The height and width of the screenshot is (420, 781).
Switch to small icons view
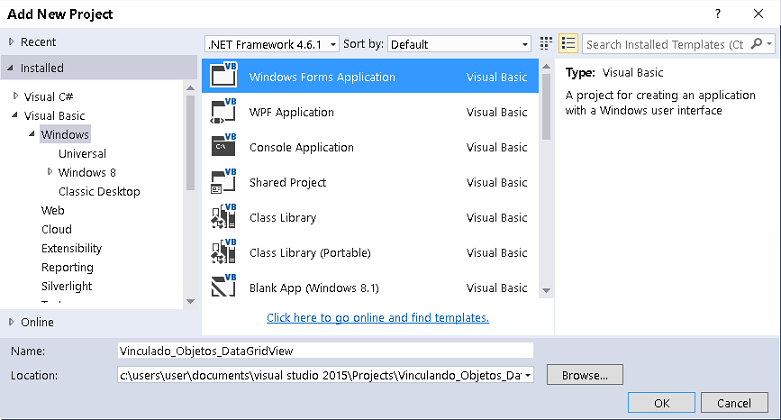(546, 44)
